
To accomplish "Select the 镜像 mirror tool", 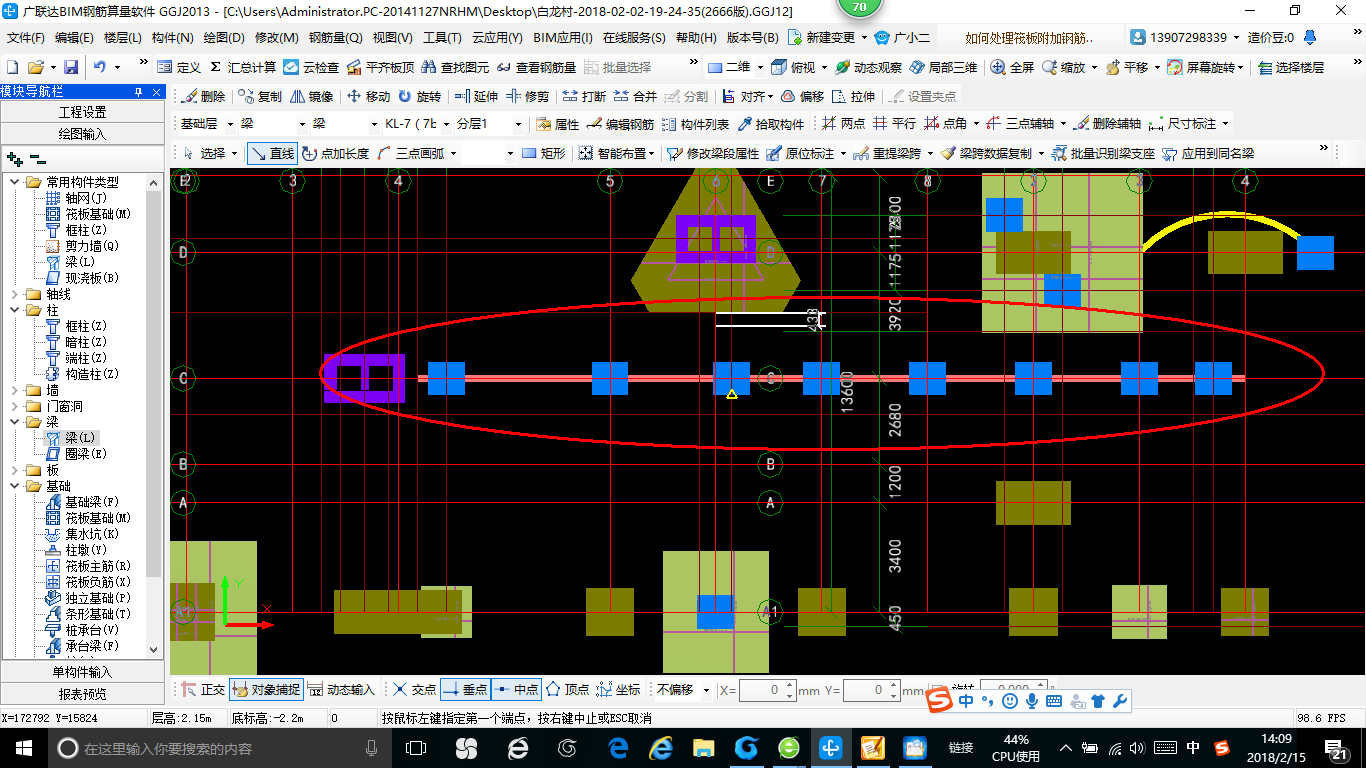I will pos(311,96).
